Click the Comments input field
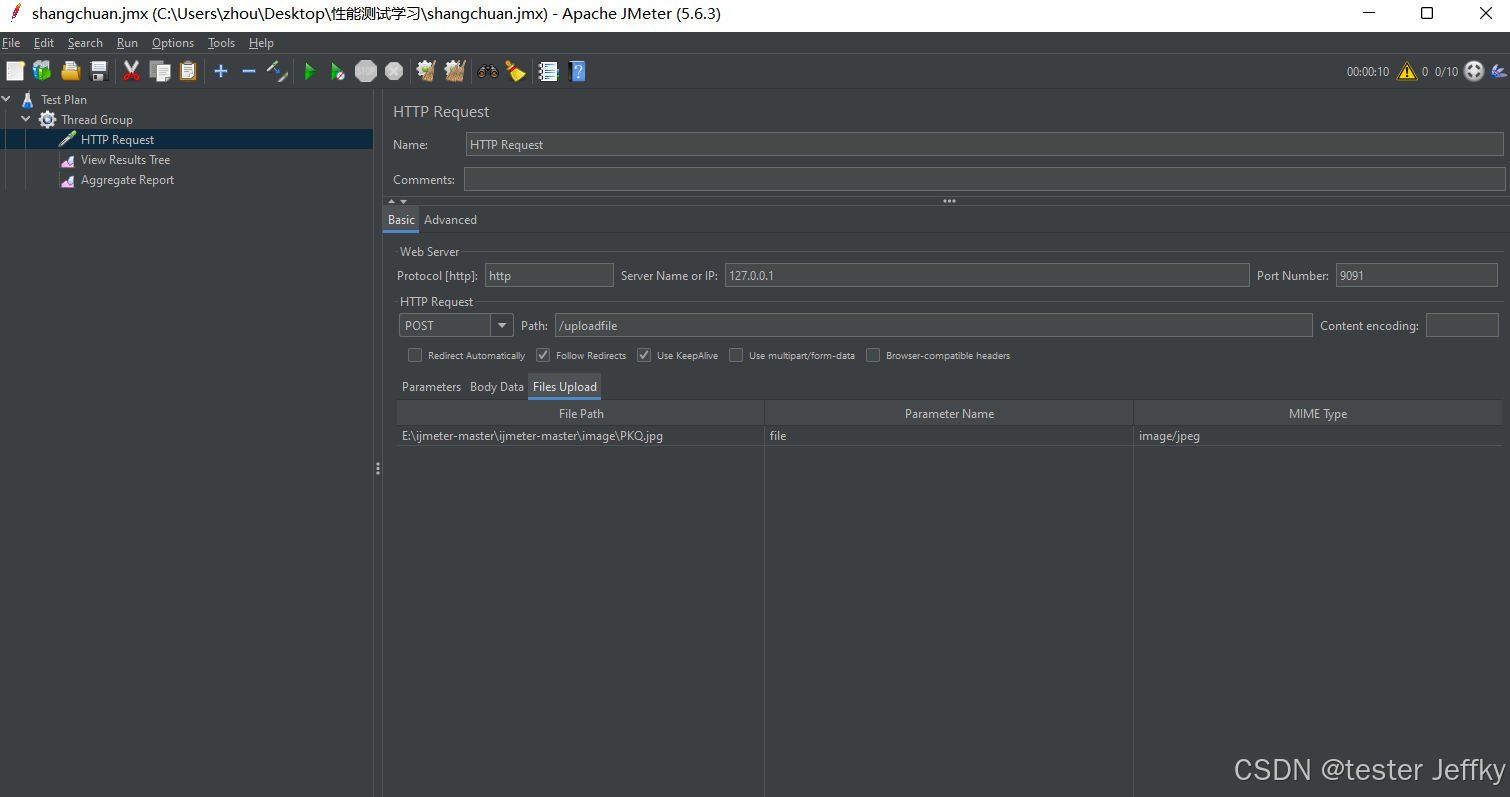Screen dimensions: 1510x797 click(x=984, y=179)
